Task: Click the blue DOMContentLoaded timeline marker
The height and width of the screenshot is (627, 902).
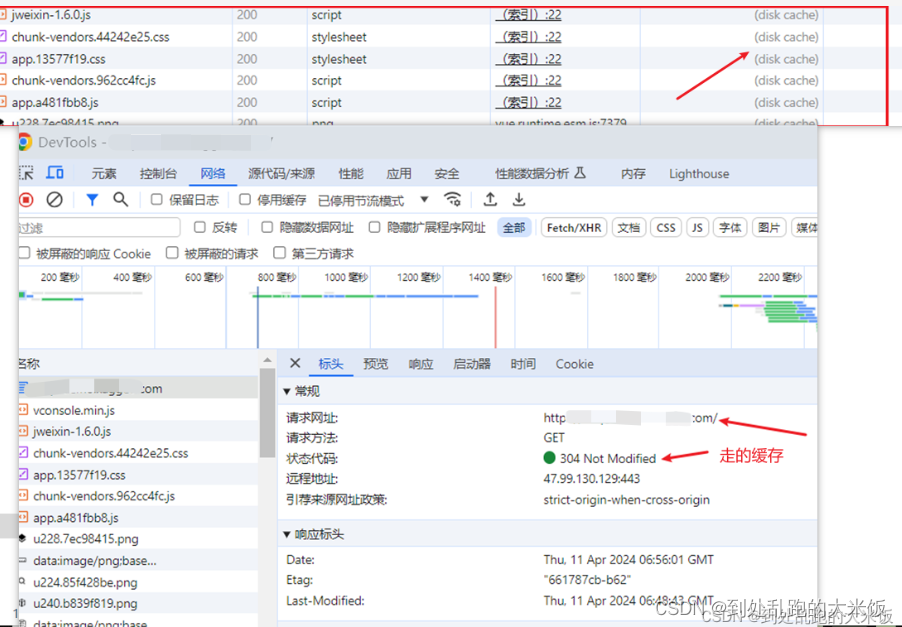Action: pyautogui.click(x=257, y=316)
